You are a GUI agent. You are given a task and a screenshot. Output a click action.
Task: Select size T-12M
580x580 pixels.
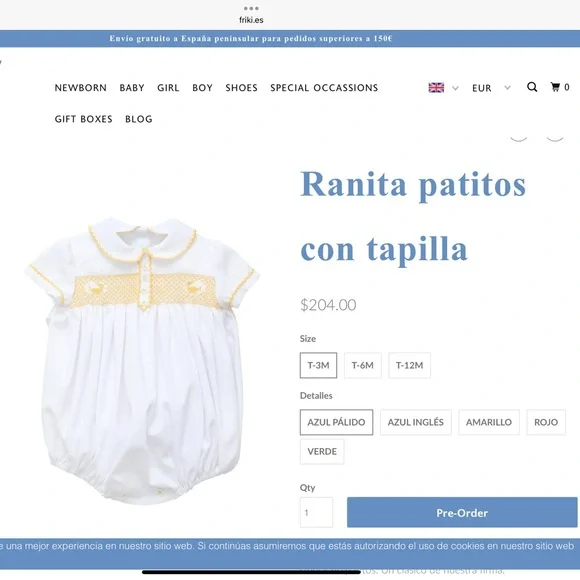pos(409,365)
